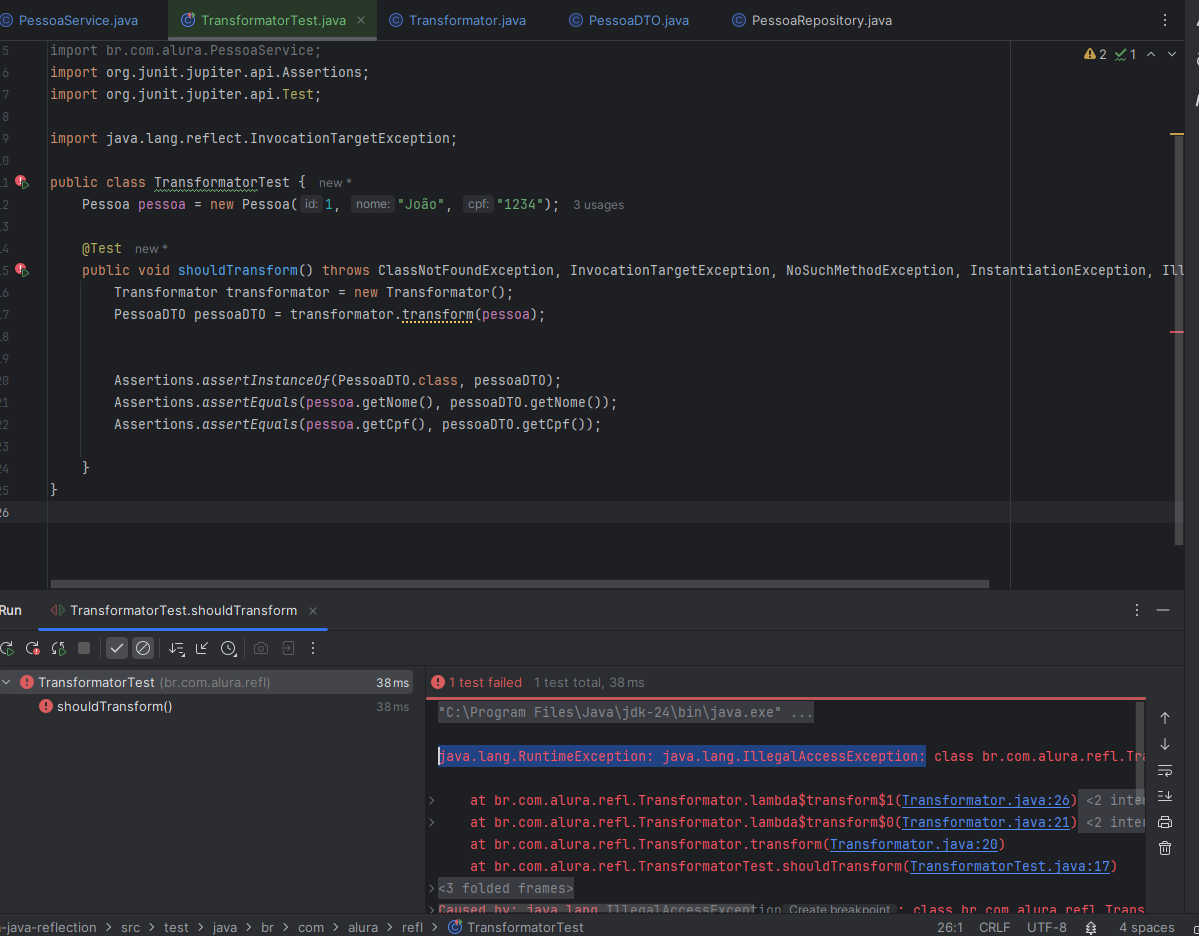Screen dimensions: 1199x936
Task: Click 'alura' breadcrumb in navigation bar
Action: click(362, 928)
